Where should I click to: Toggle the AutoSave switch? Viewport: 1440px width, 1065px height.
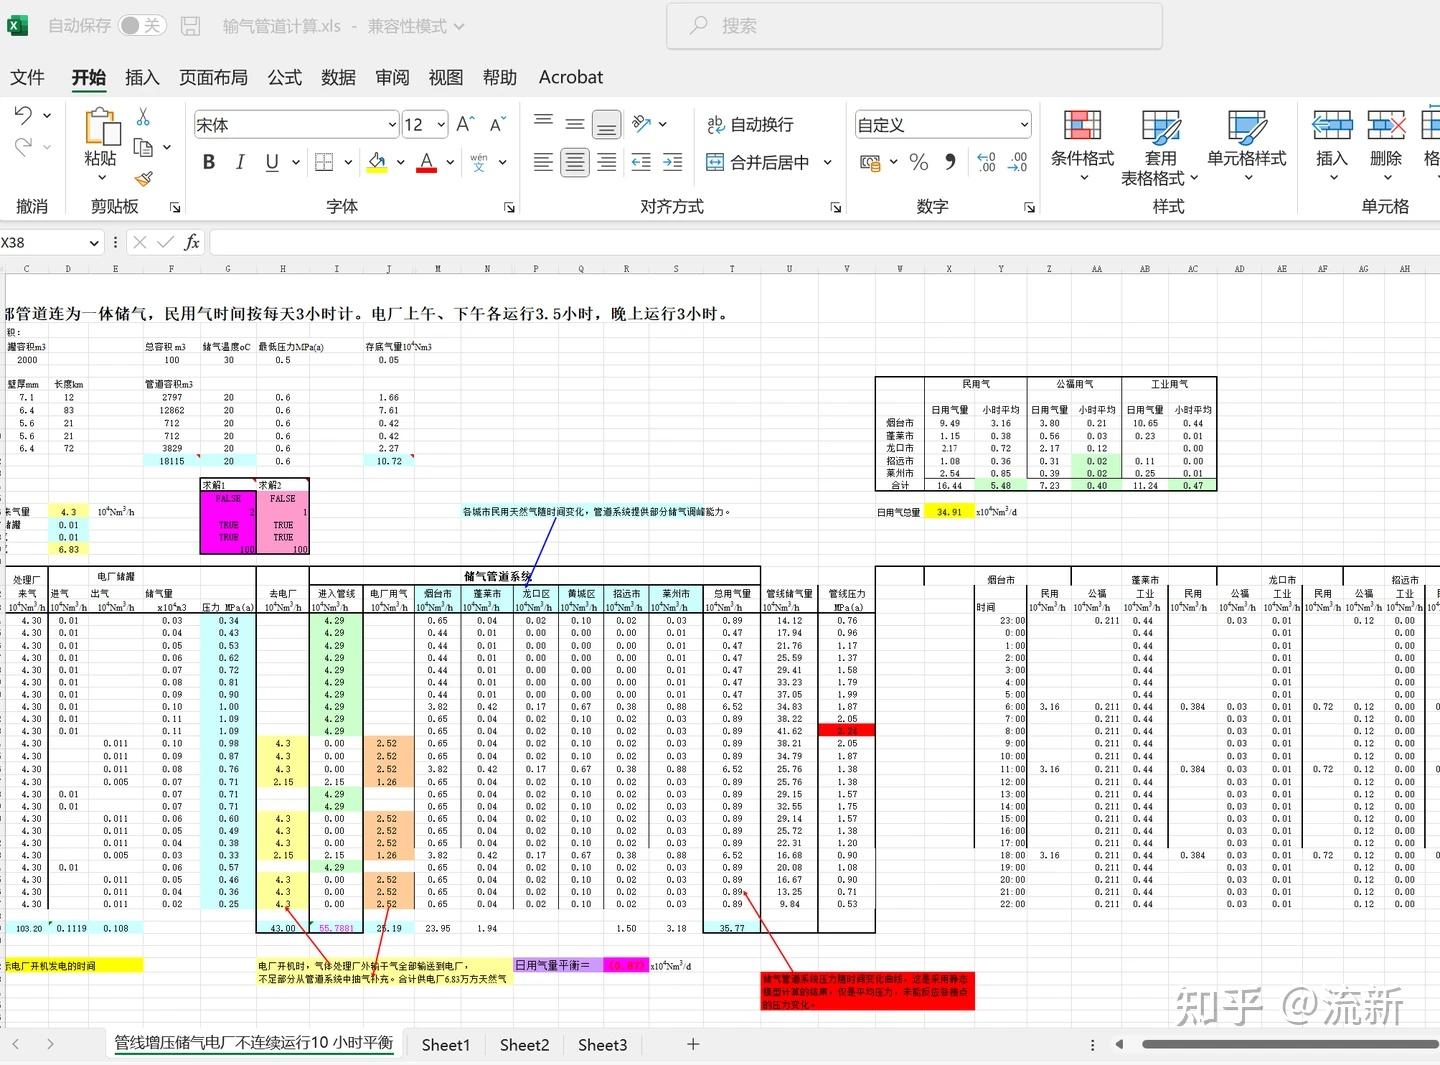(x=142, y=26)
